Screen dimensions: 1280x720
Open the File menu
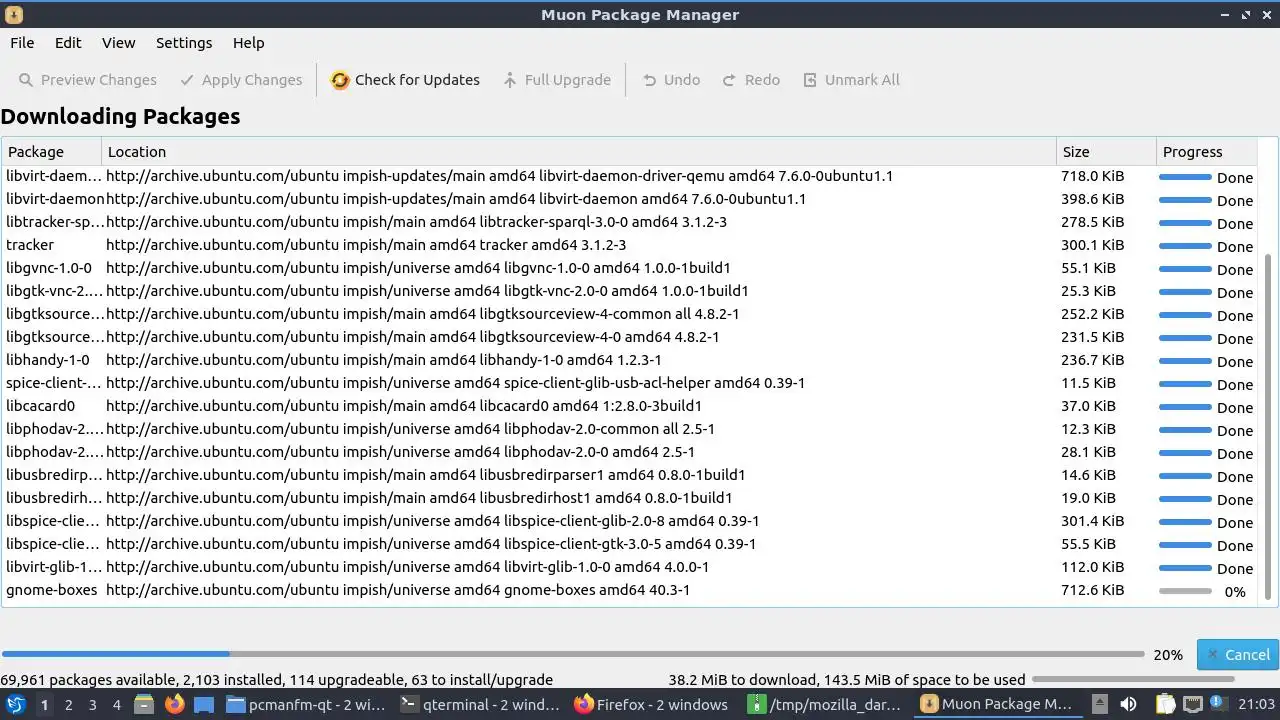[x=22, y=43]
